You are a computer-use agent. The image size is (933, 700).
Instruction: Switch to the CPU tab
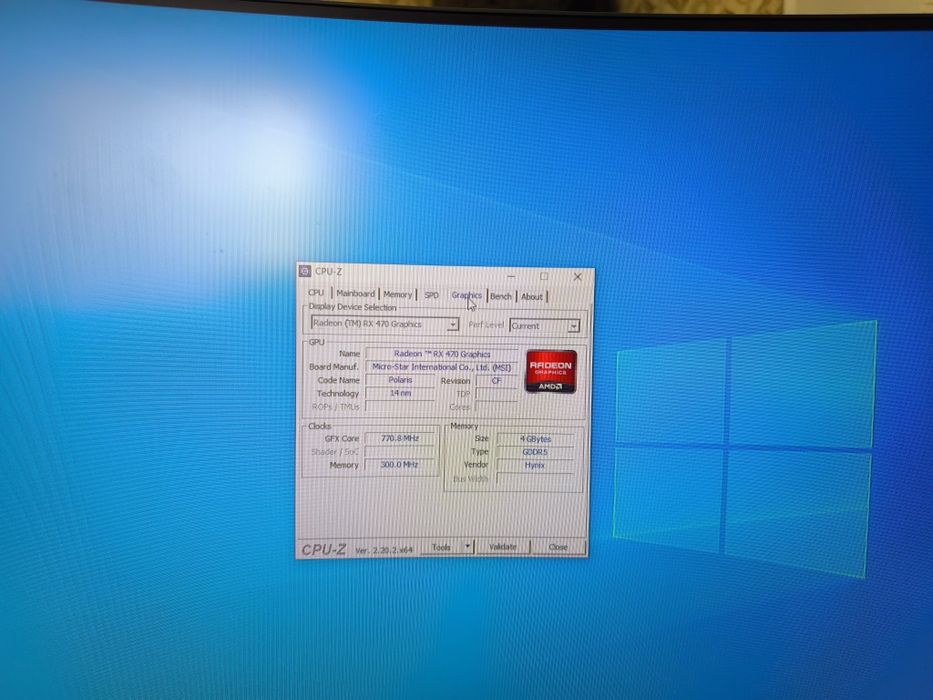(x=316, y=292)
